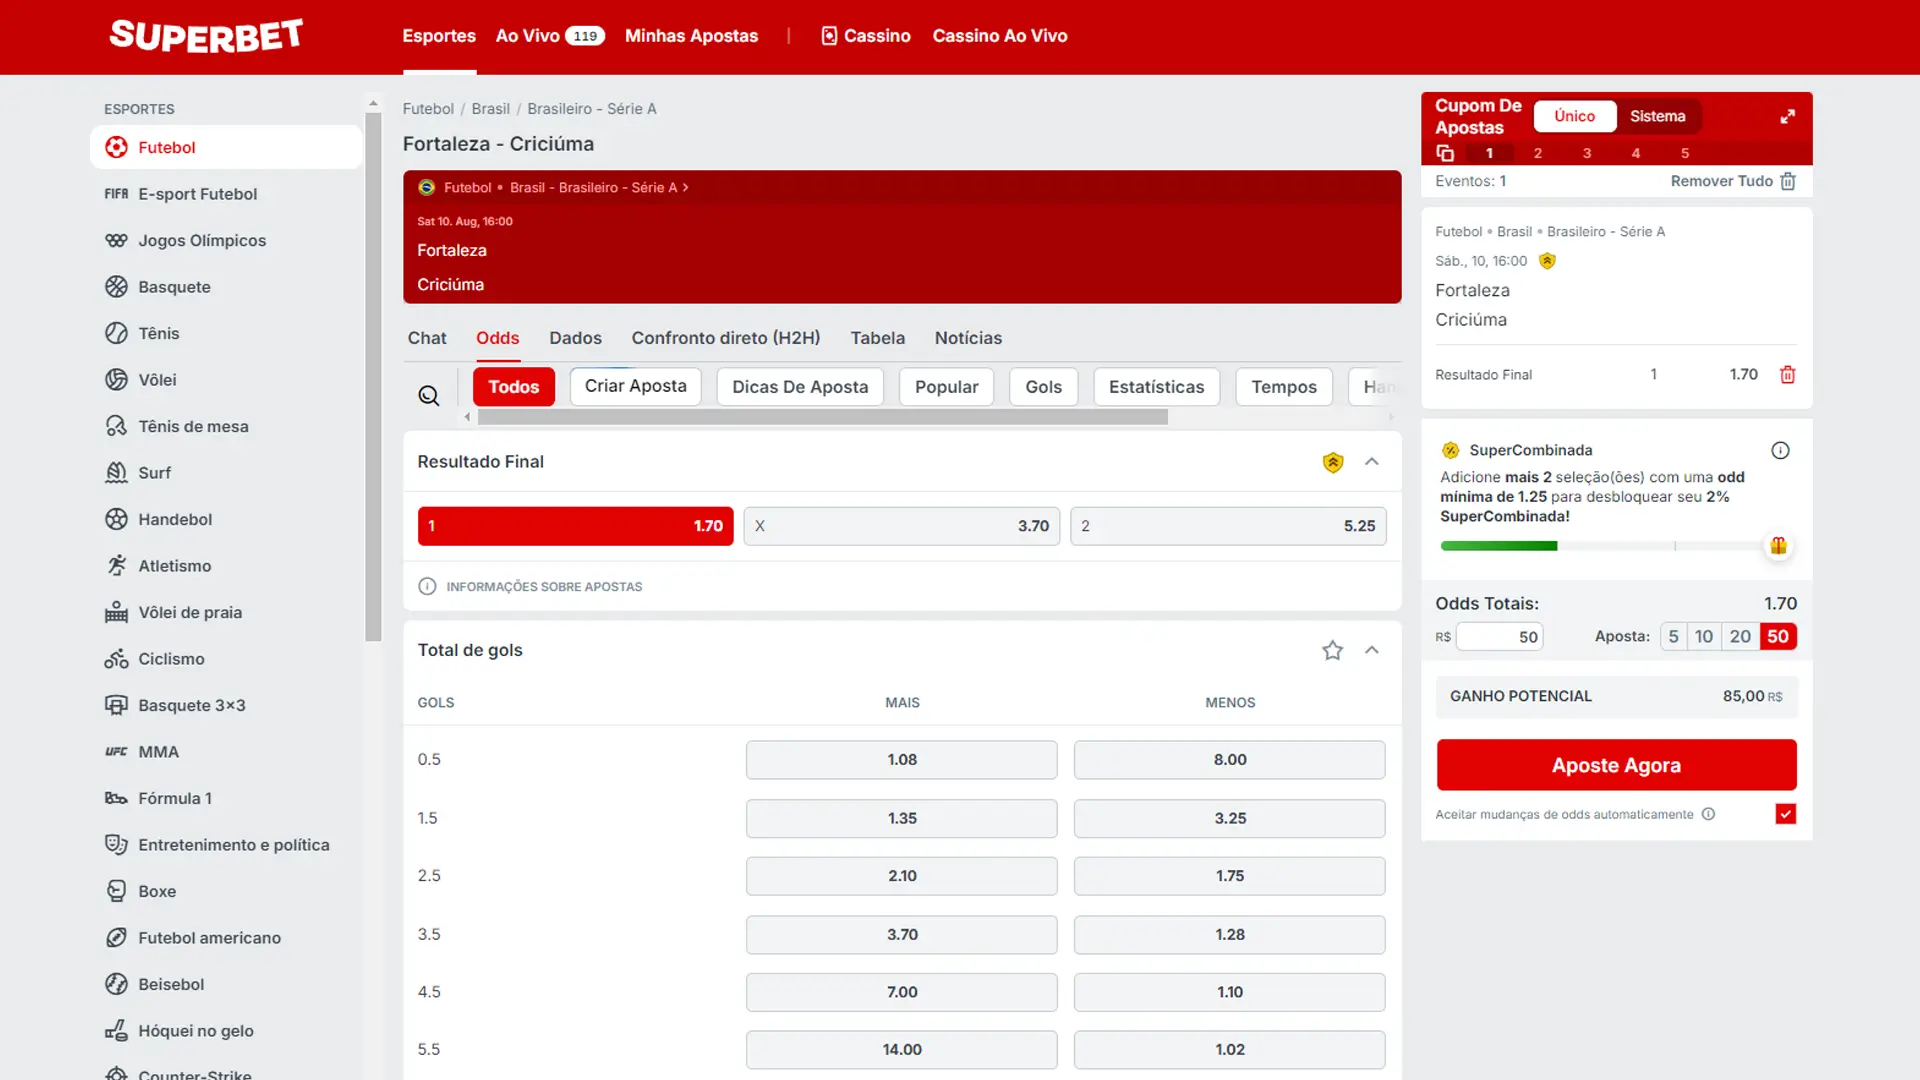Select over 1.5 goals at 1.35
The height and width of the screenshot is (1080, 1920).
pos(902,818)
